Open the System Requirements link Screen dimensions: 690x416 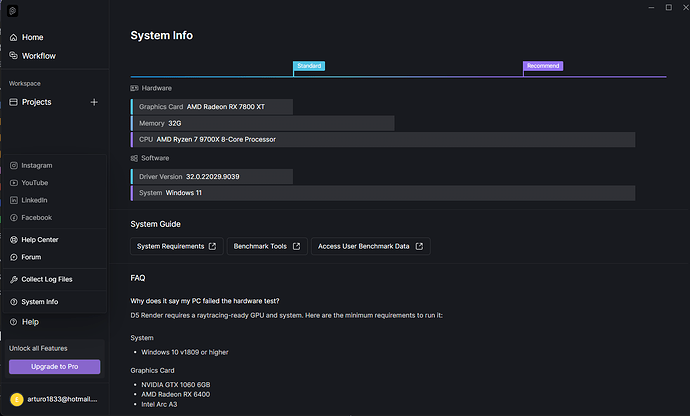pos(176,246)
